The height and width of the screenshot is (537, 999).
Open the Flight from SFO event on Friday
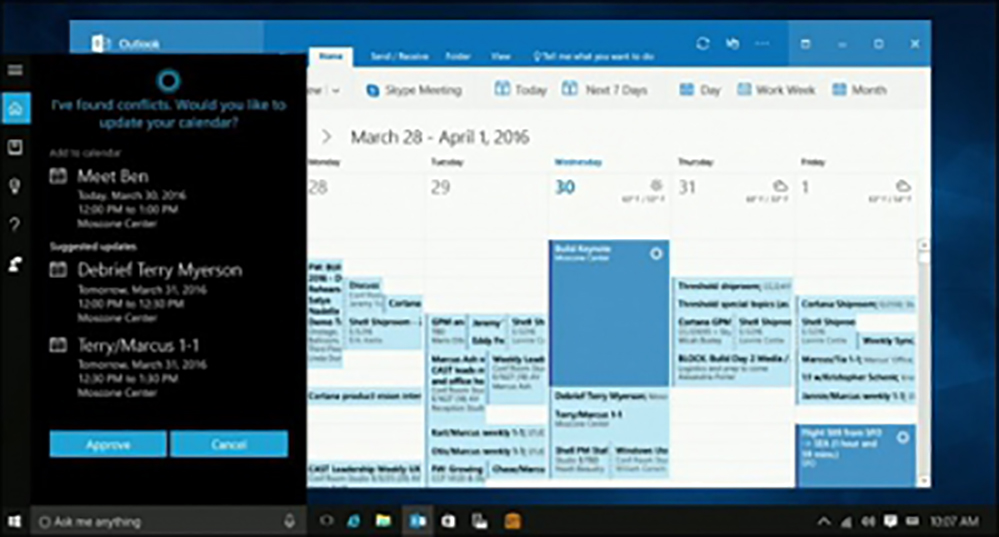pos(856,455)
